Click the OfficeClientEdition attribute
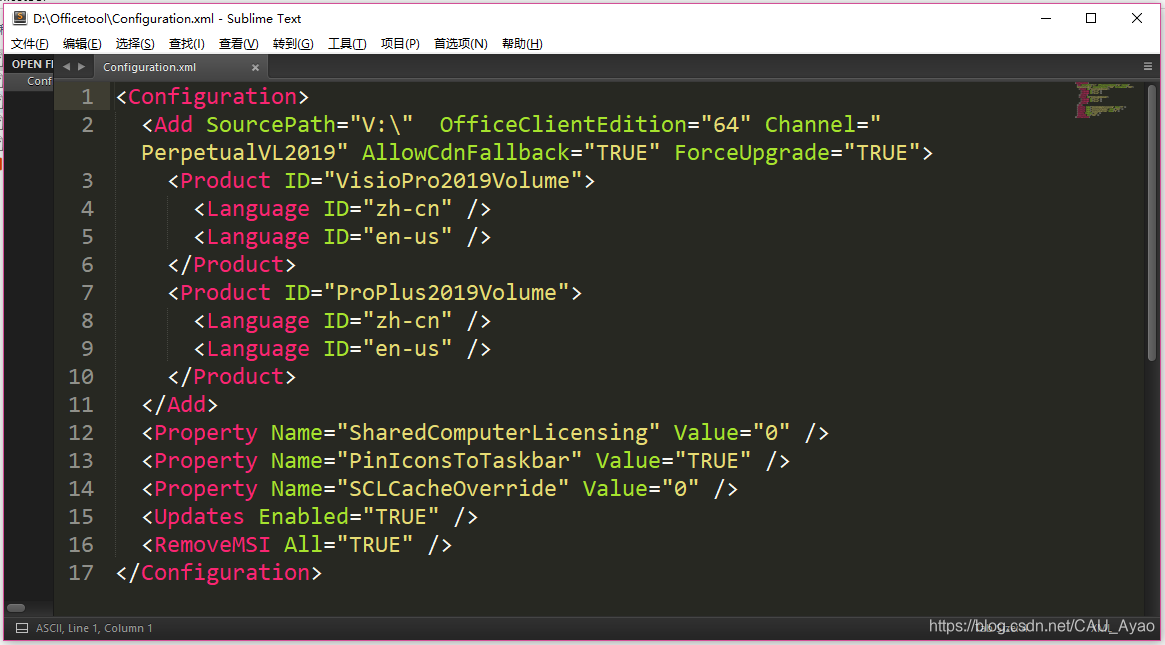1165x645 pixels. (x=563, y=124)
